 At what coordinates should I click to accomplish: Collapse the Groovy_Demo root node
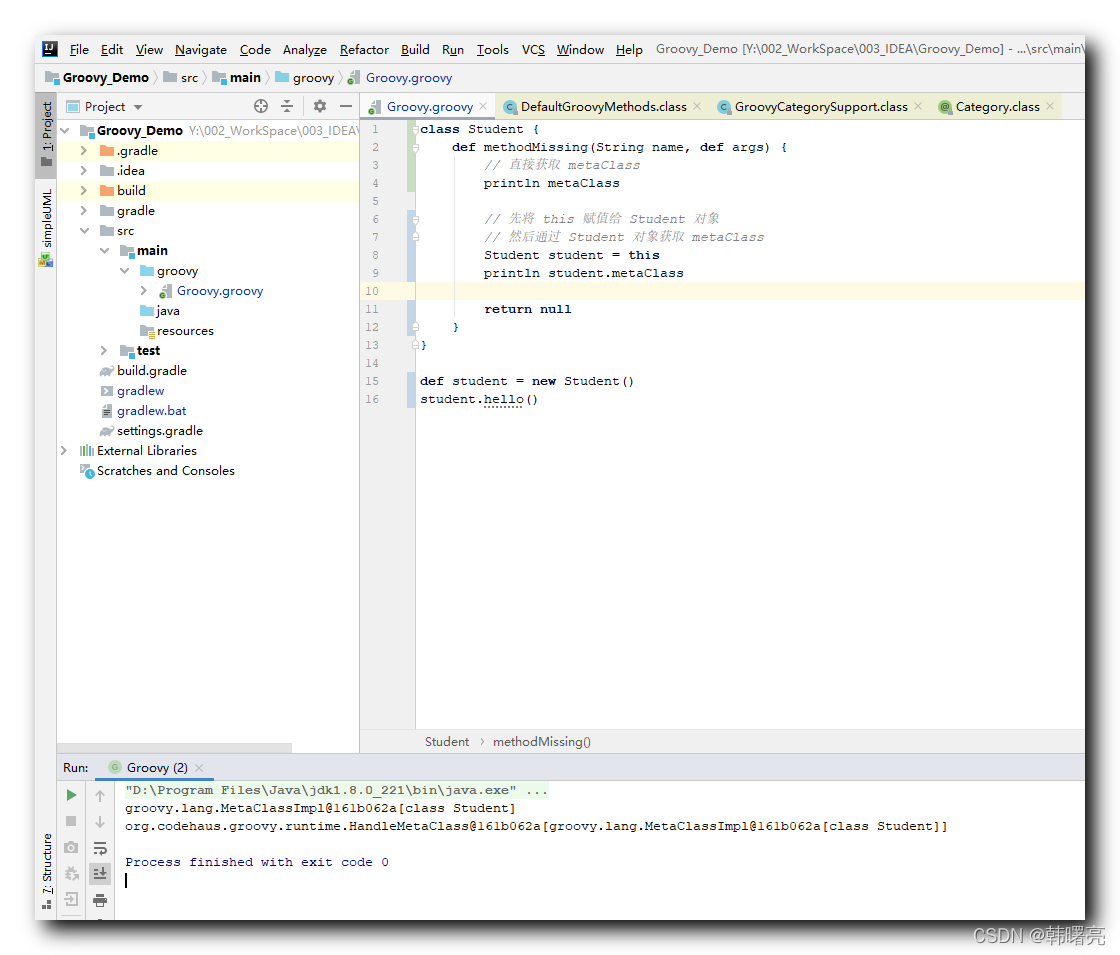point(65,131)
